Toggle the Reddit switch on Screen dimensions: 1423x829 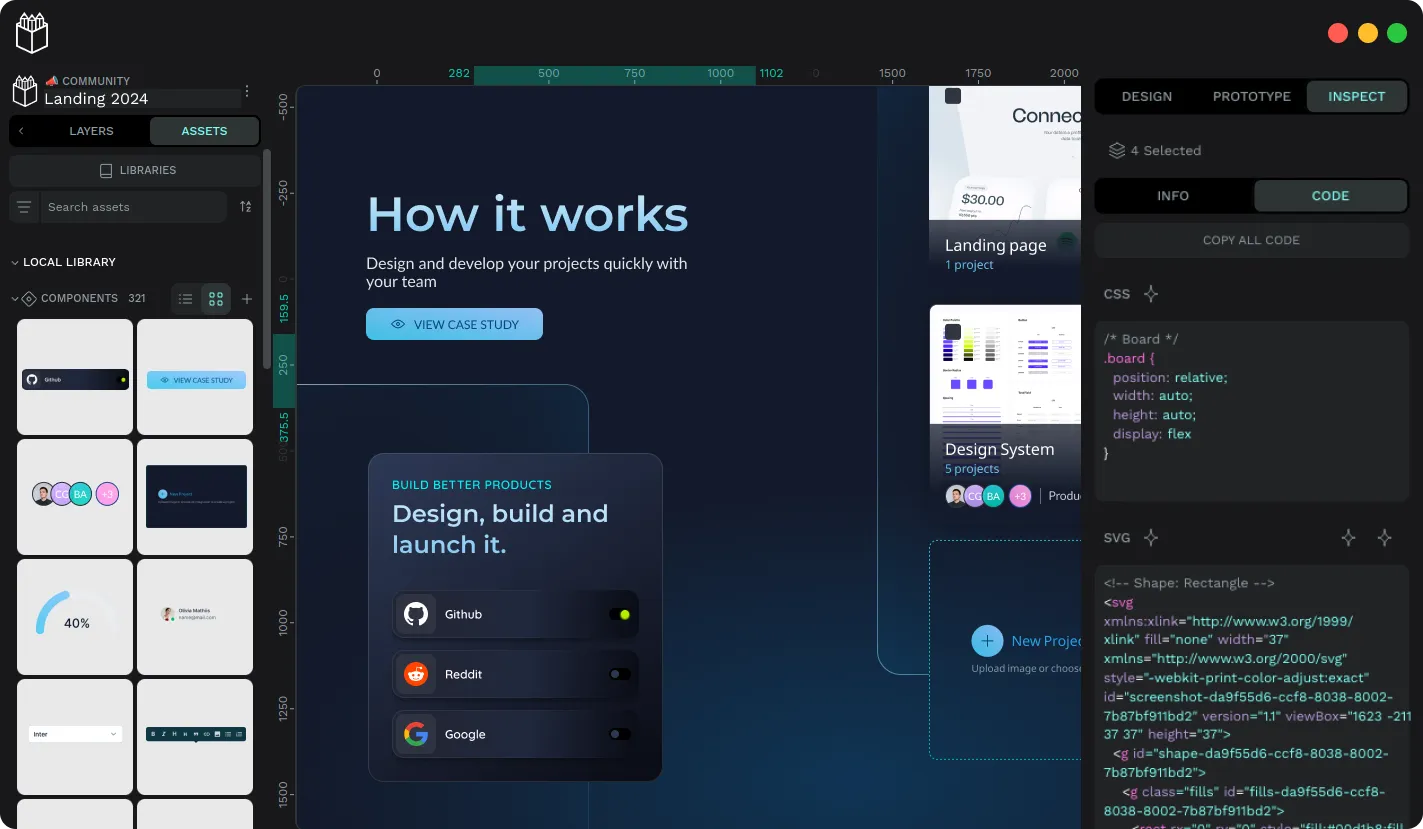620,674
